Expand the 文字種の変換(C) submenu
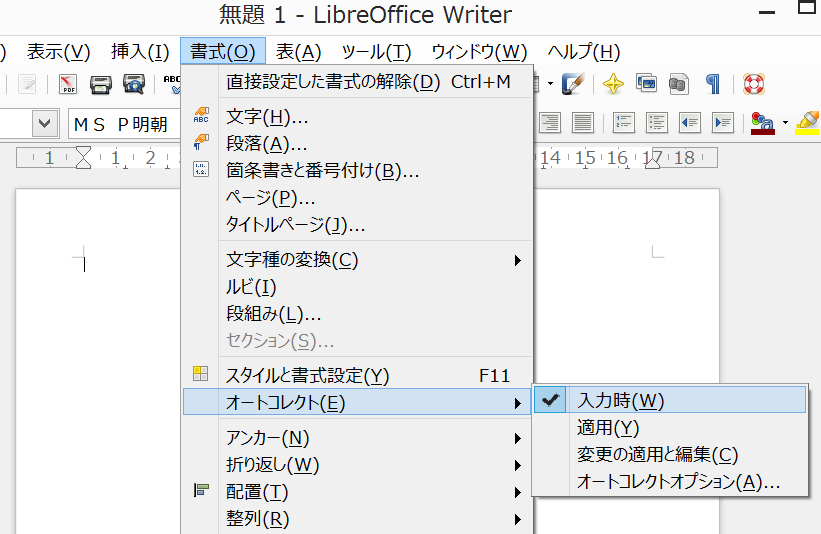The width and height of the screenshot is (821, 534). tap(357, 260)
